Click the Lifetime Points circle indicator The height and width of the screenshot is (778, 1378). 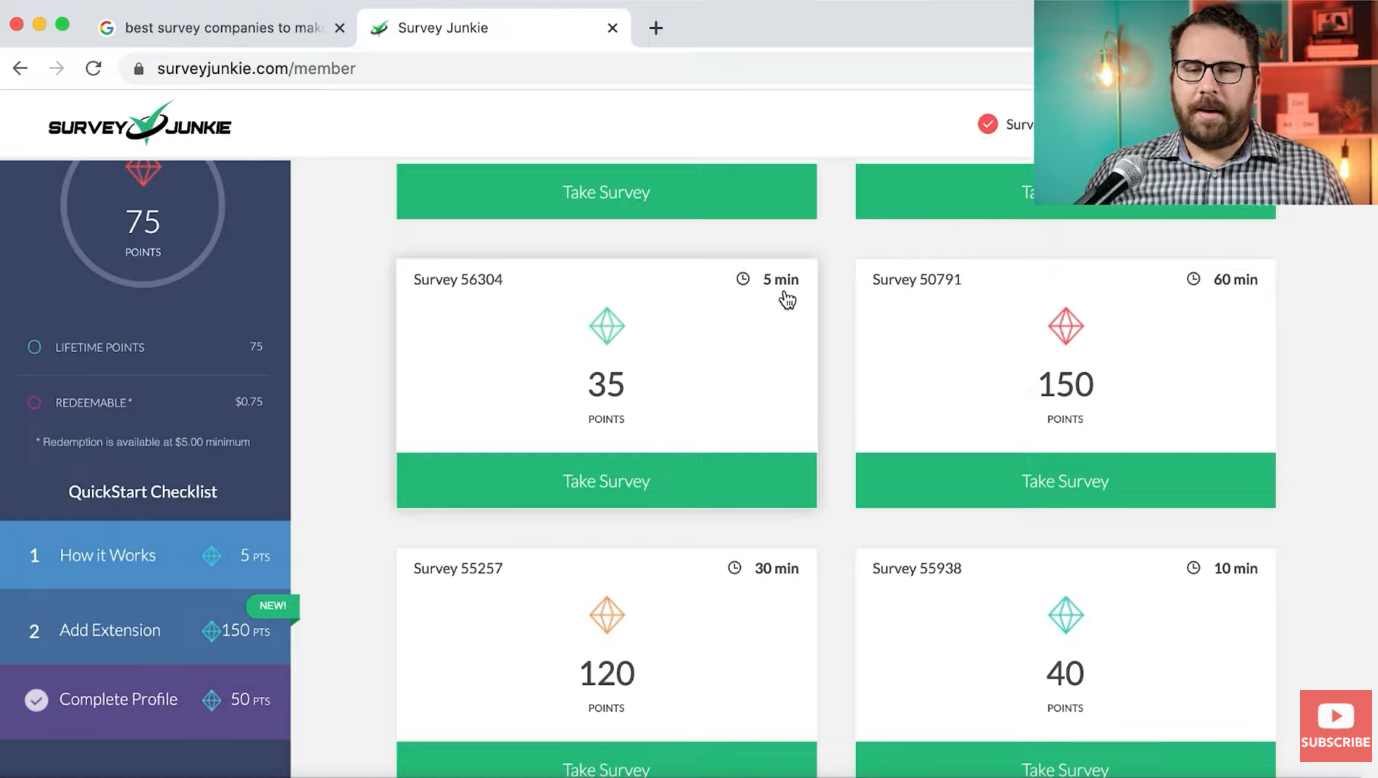point(35,347)
